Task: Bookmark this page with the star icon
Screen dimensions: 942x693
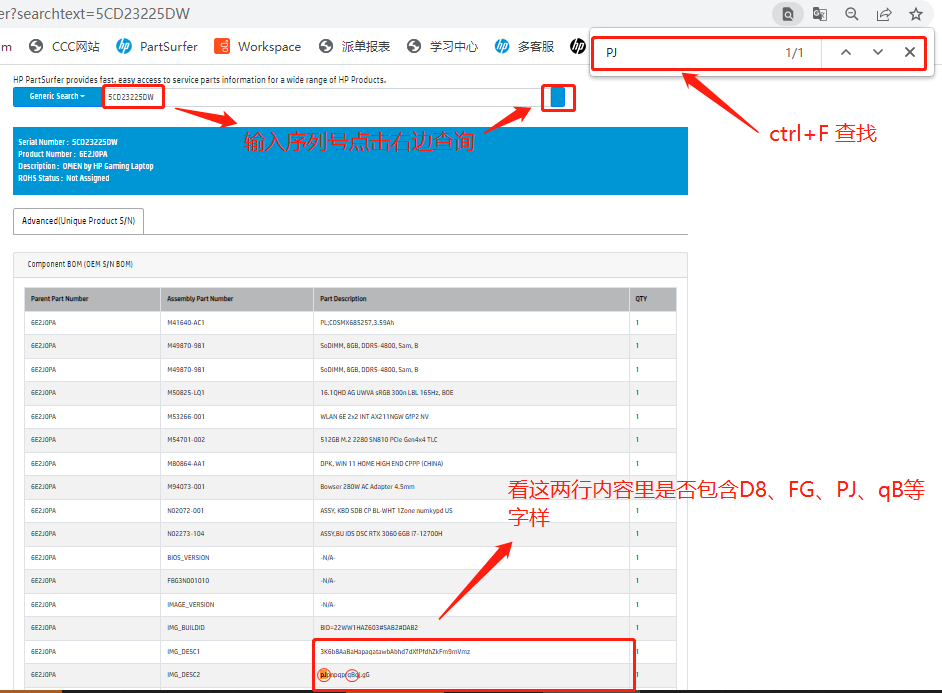Action: coord(916,14)
